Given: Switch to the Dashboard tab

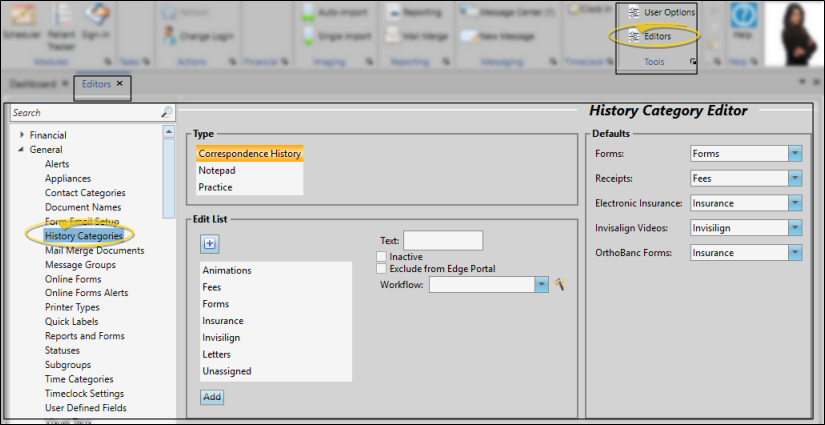Looking at the screenshot, I should (34, 84).
